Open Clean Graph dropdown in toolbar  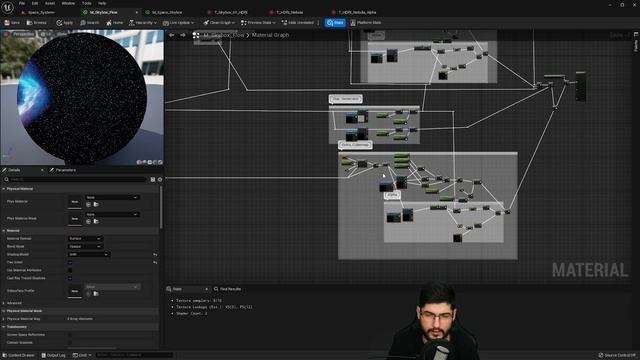pyautogui.click(x=219, y=23)
